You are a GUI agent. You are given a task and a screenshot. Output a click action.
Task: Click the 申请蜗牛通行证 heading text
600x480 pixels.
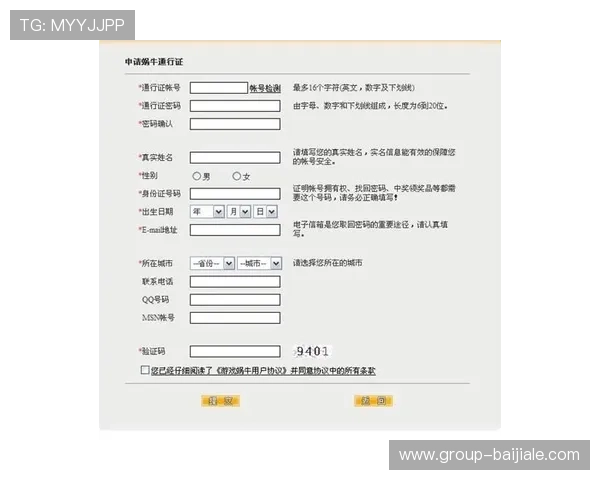(x=154, y=62)
